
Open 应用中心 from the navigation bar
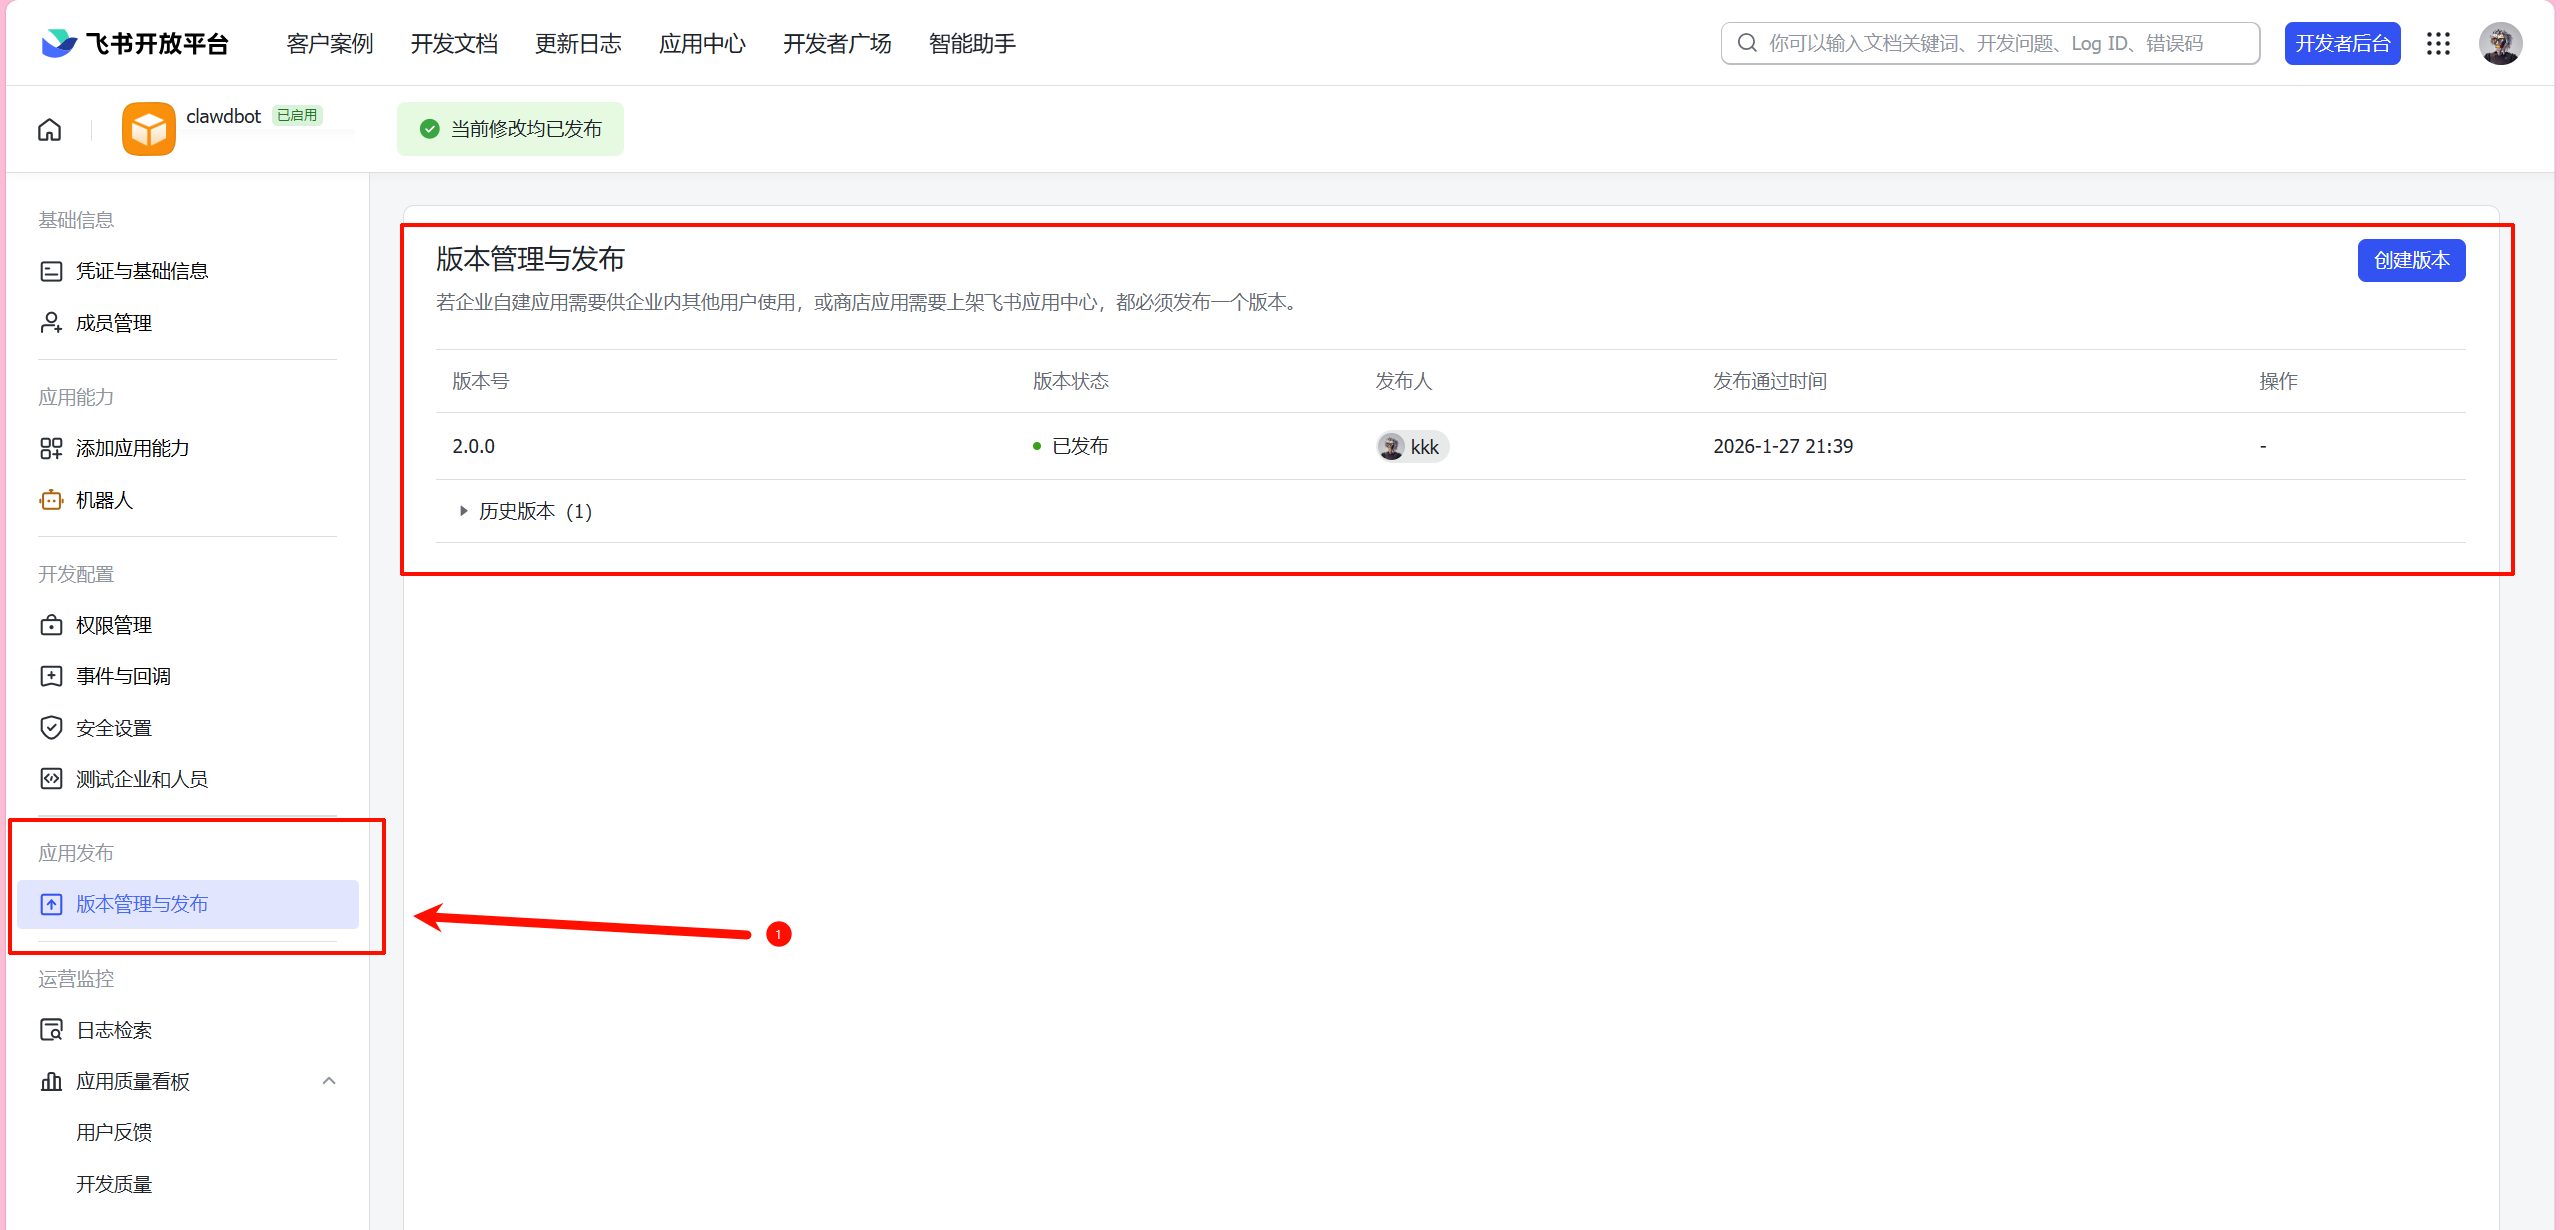point(703,43)
